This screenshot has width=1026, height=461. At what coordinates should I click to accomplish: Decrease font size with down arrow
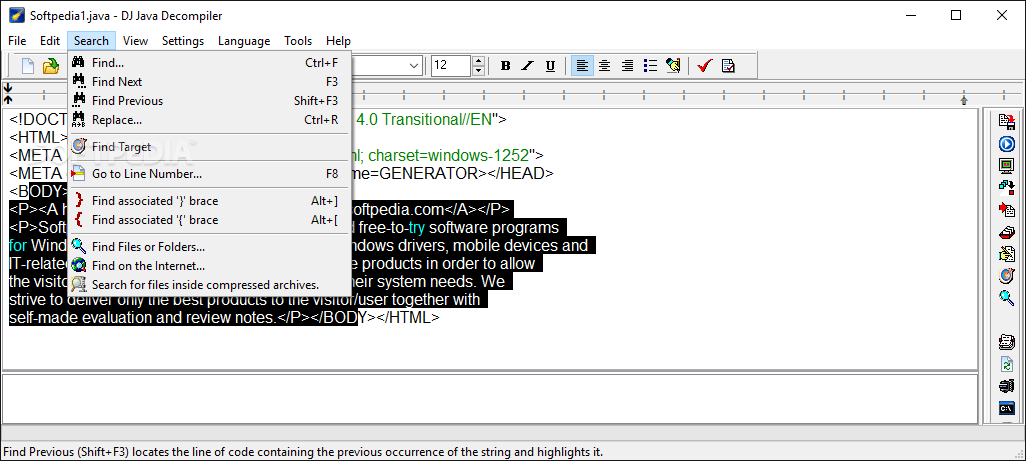pyautogui.click(x=478, y=70)
